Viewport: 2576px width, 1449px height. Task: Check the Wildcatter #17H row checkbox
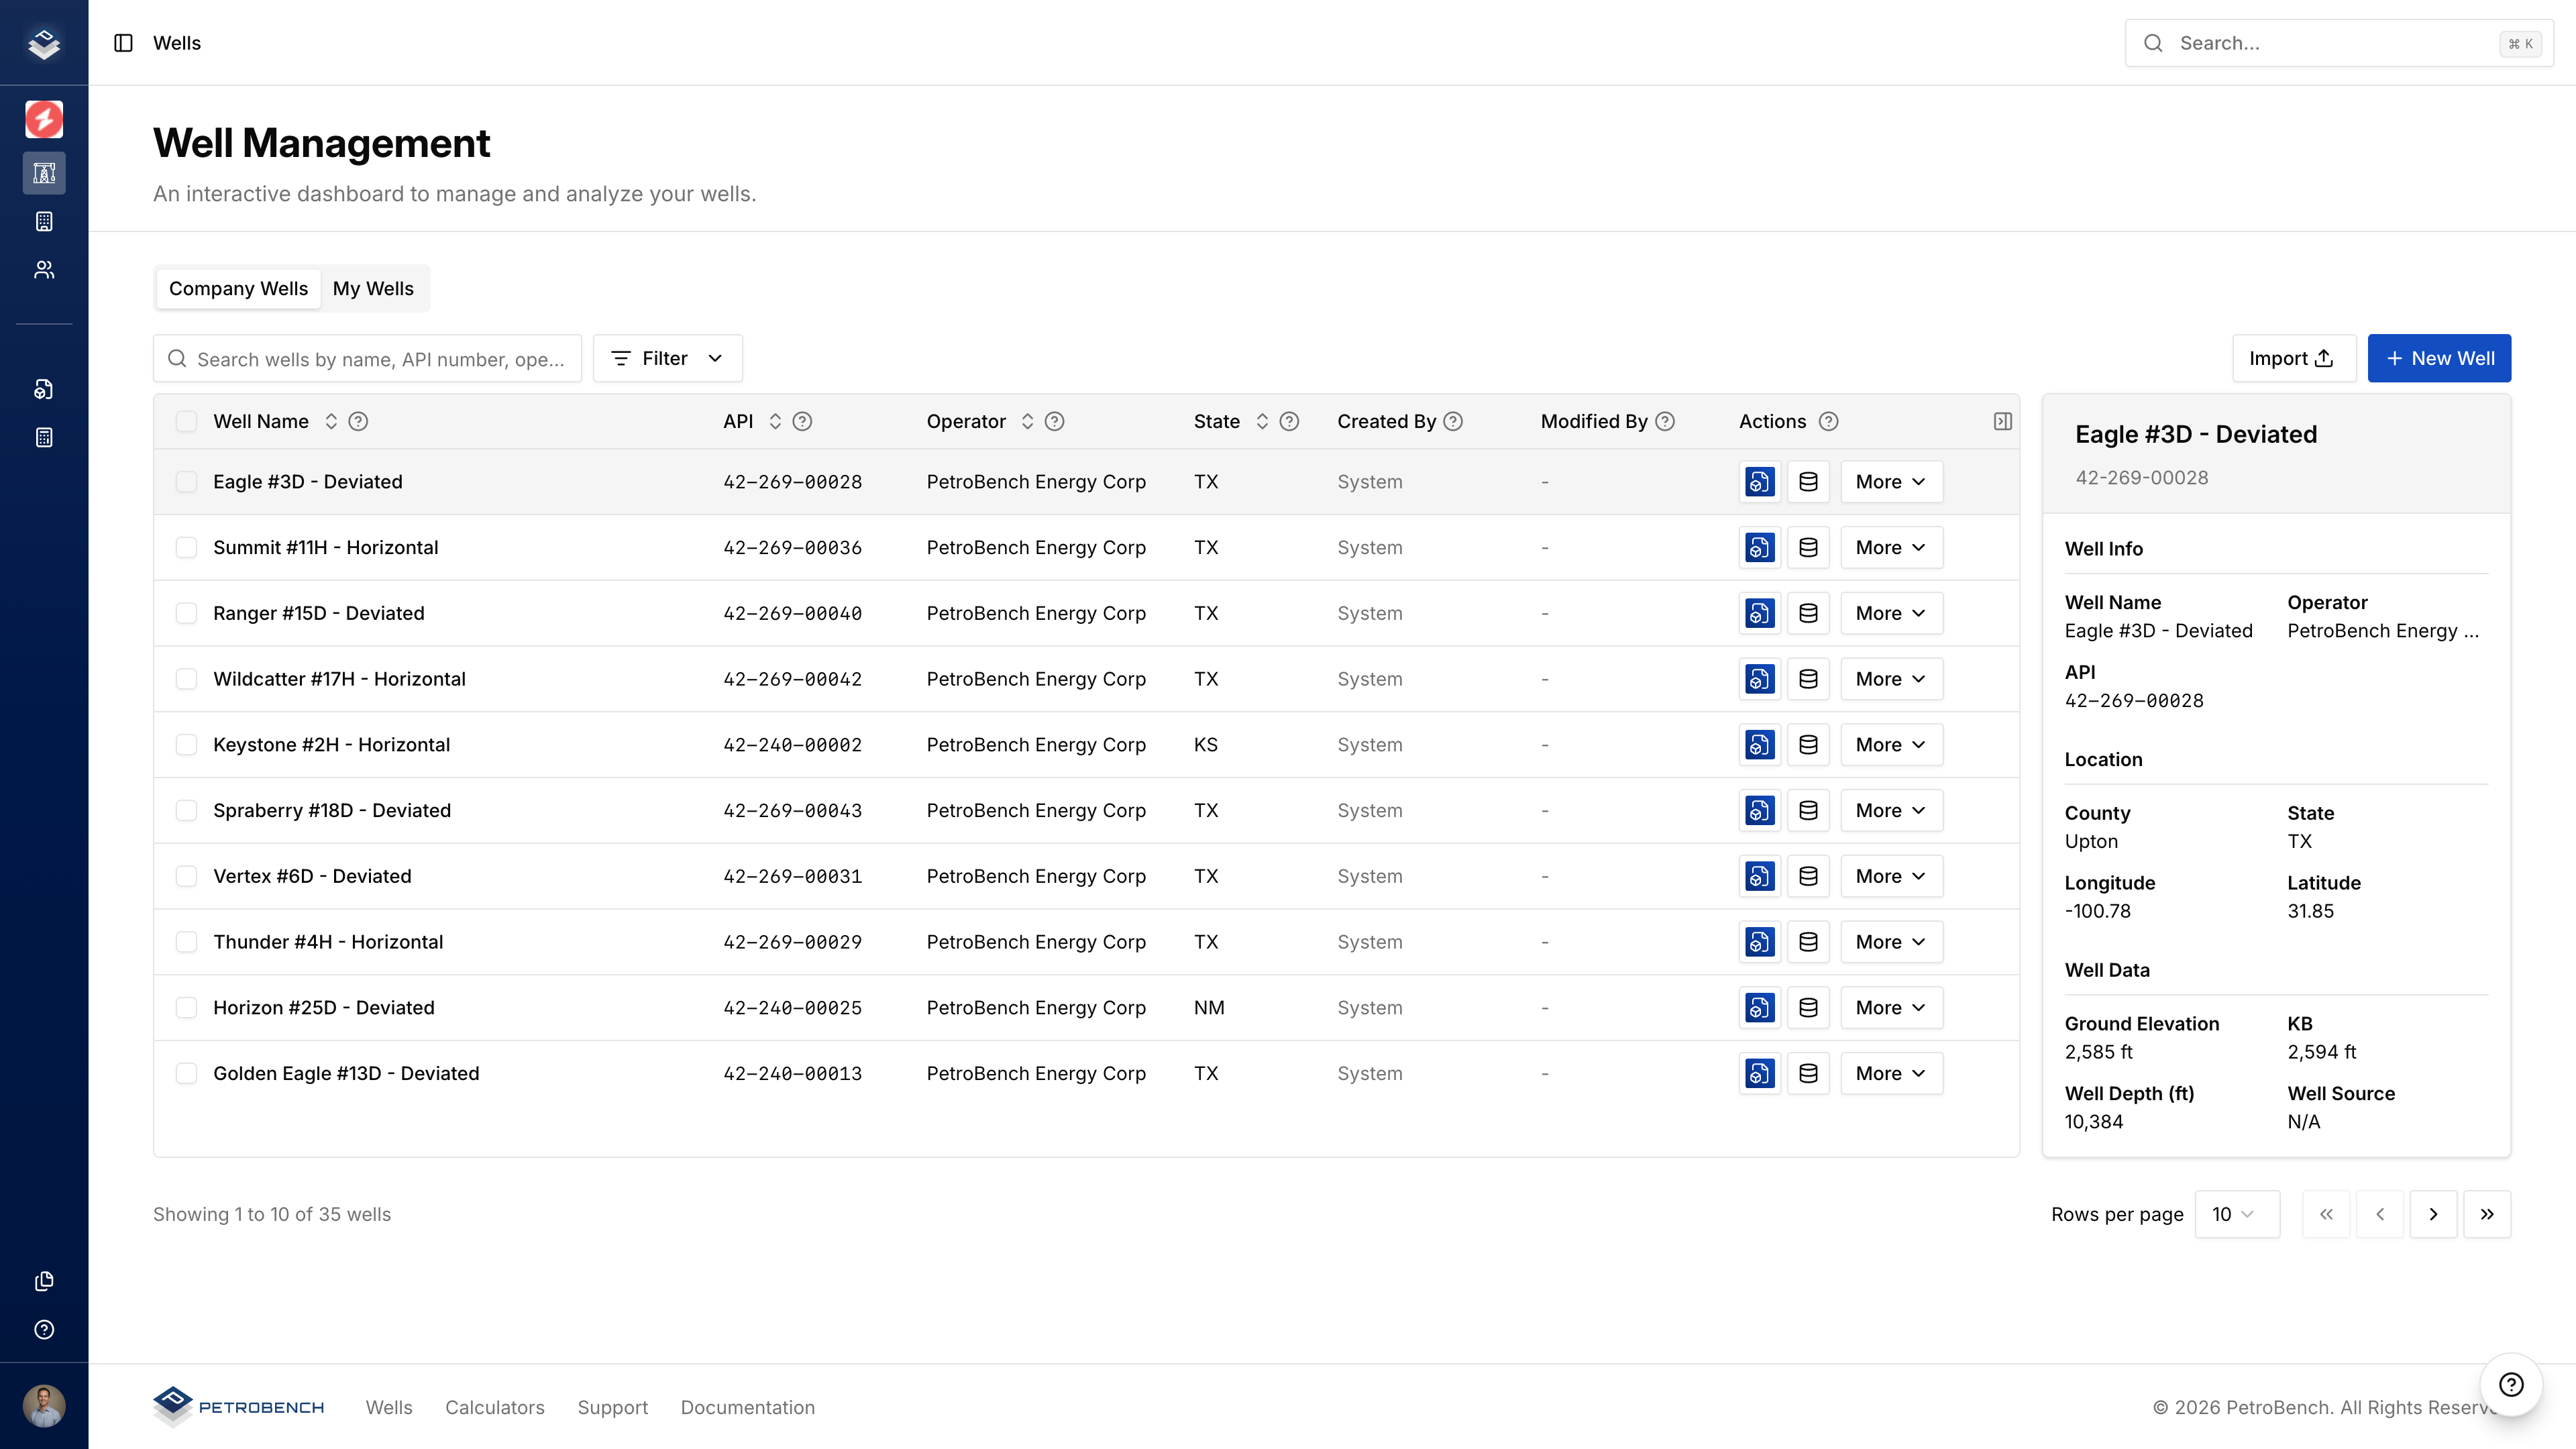[x=187, y=679]
